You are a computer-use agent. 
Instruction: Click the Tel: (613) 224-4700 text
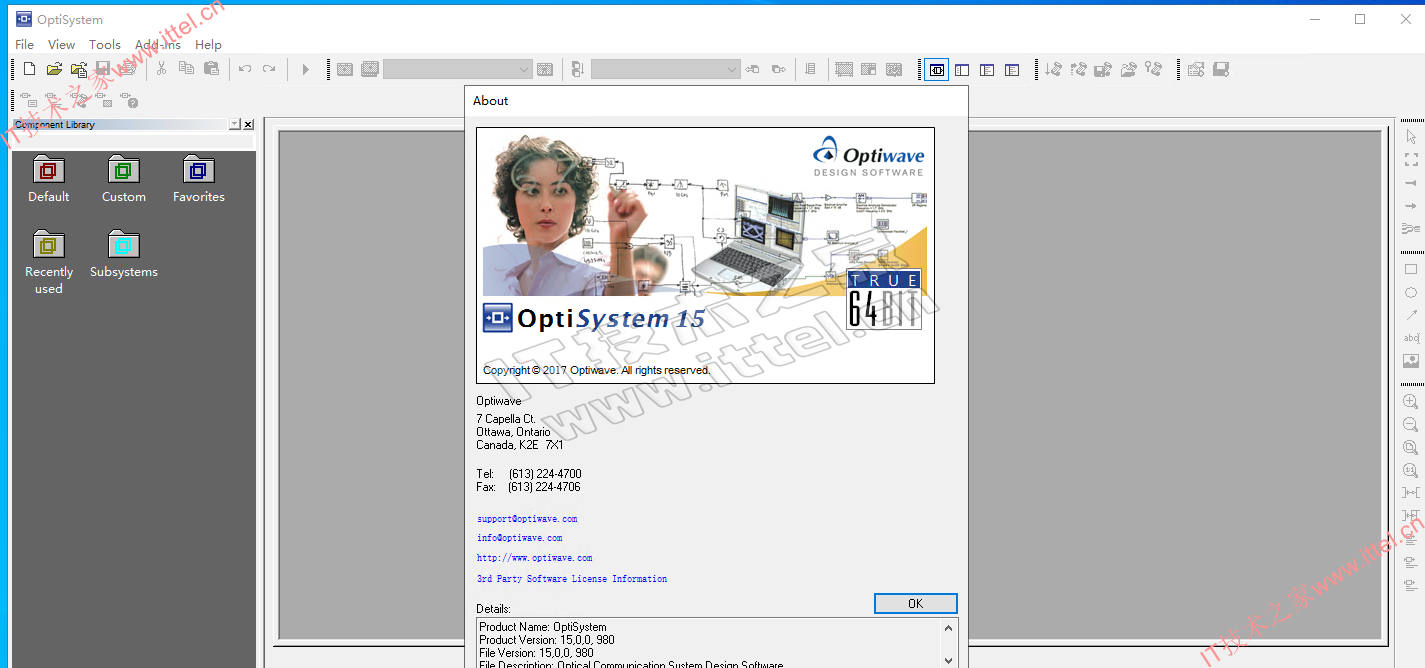point(529,474)
